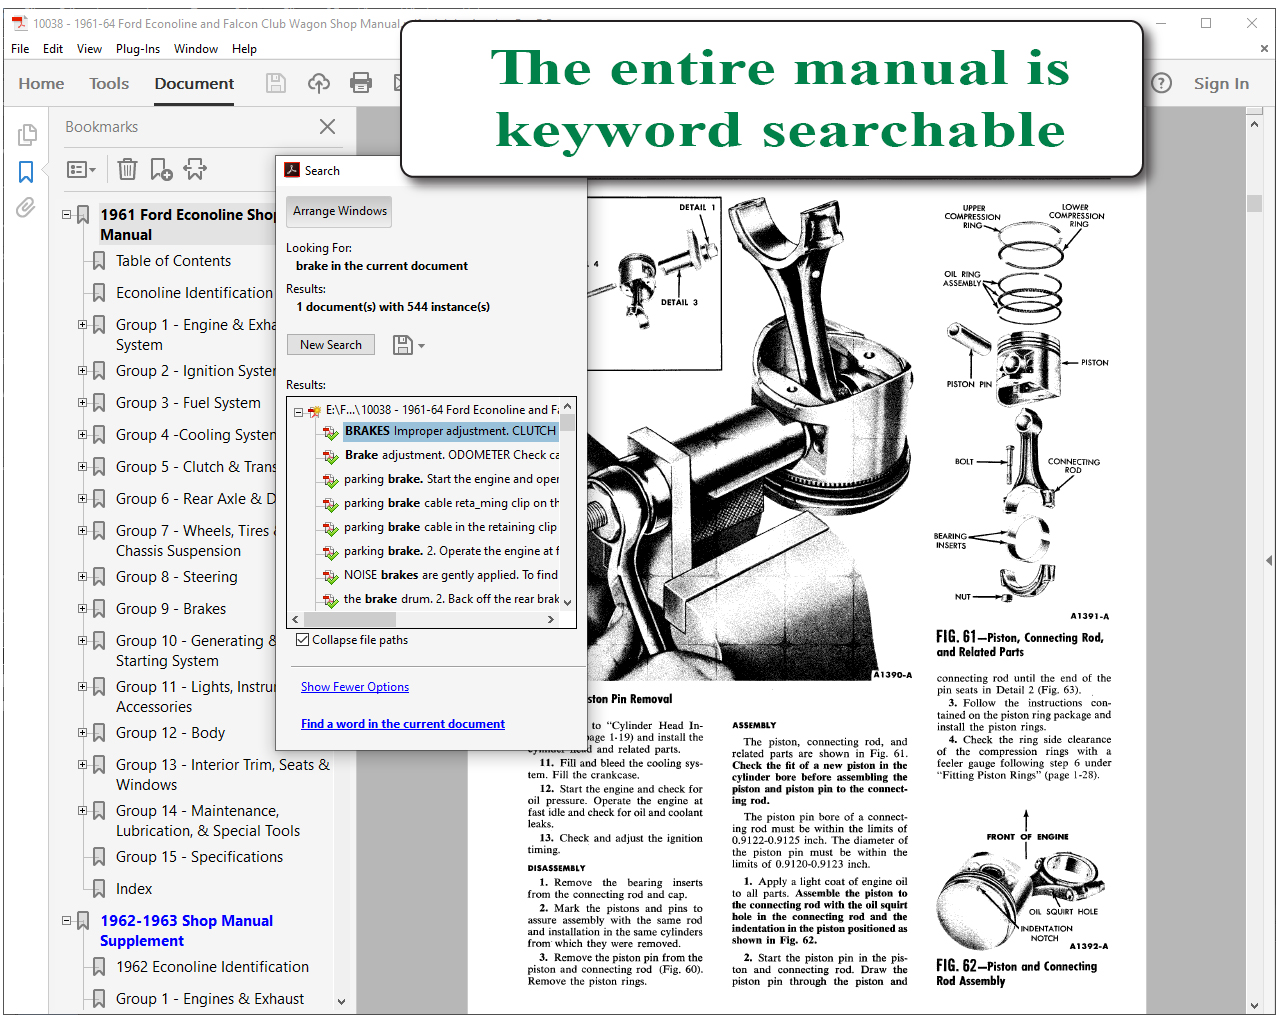Screen dimensions: 1280x1024
Task: Expand Group 3 - Fuel System bookmark
Action: (x=83, y=402)
